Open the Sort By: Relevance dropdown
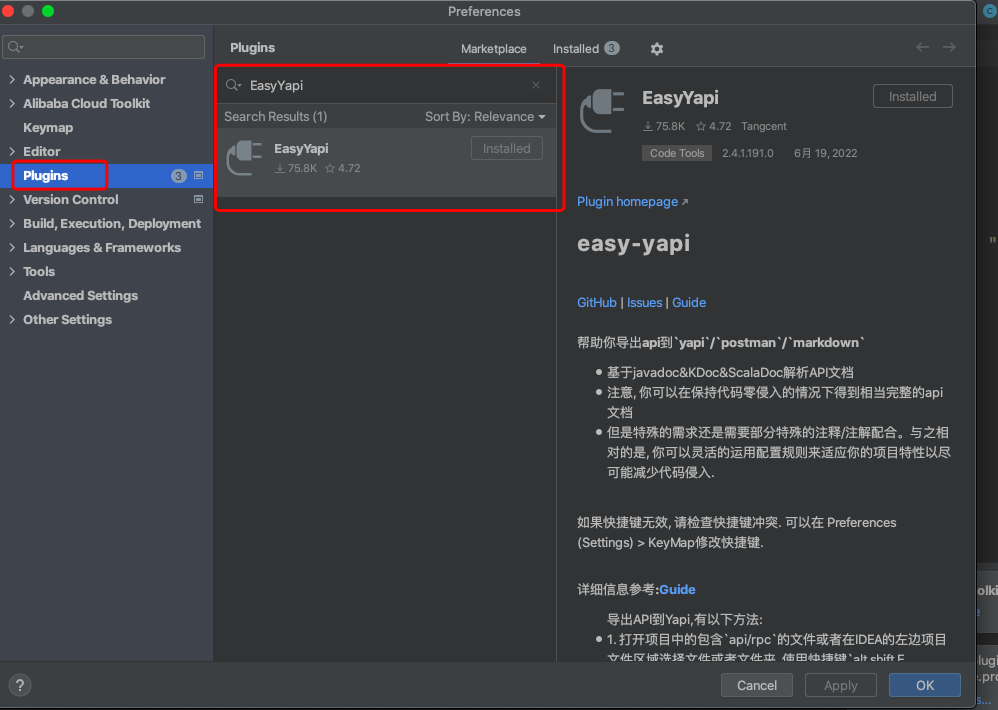This screenshot has height=710, width=998. tap(485, 116)
